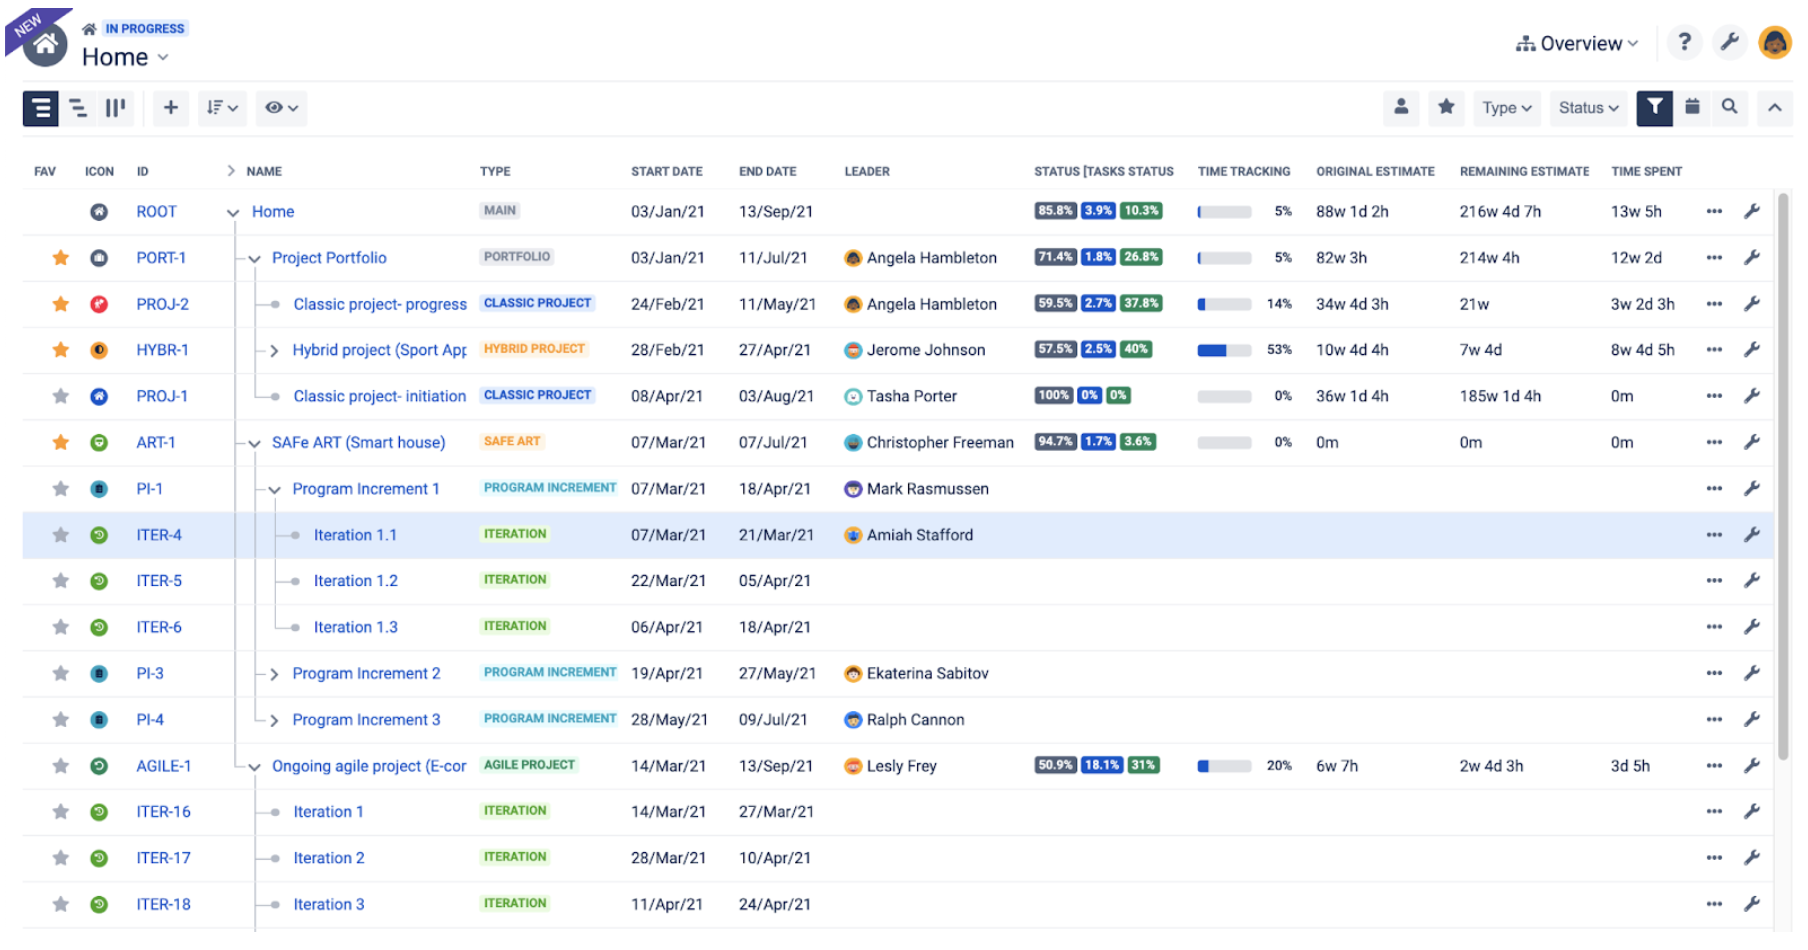Toggle the favorites star filter in toolbar
This screenshot has height=950, width=1808.
[x=1446, y=108]
